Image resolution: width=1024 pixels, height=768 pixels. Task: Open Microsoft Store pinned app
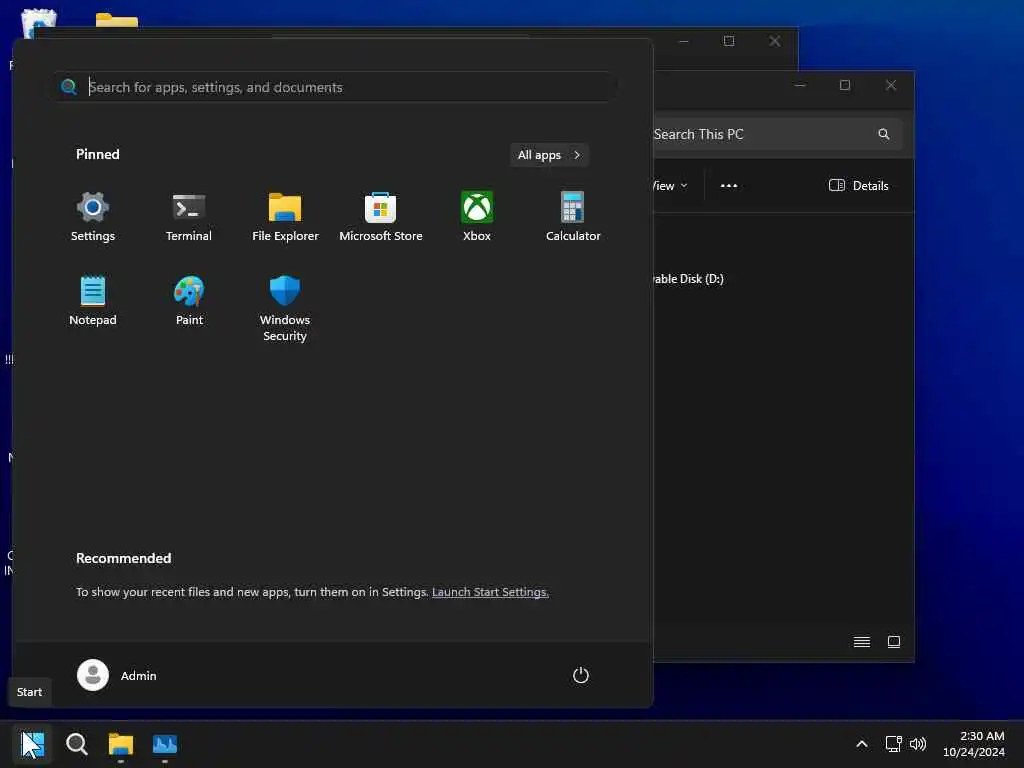[x=381, y=216]
